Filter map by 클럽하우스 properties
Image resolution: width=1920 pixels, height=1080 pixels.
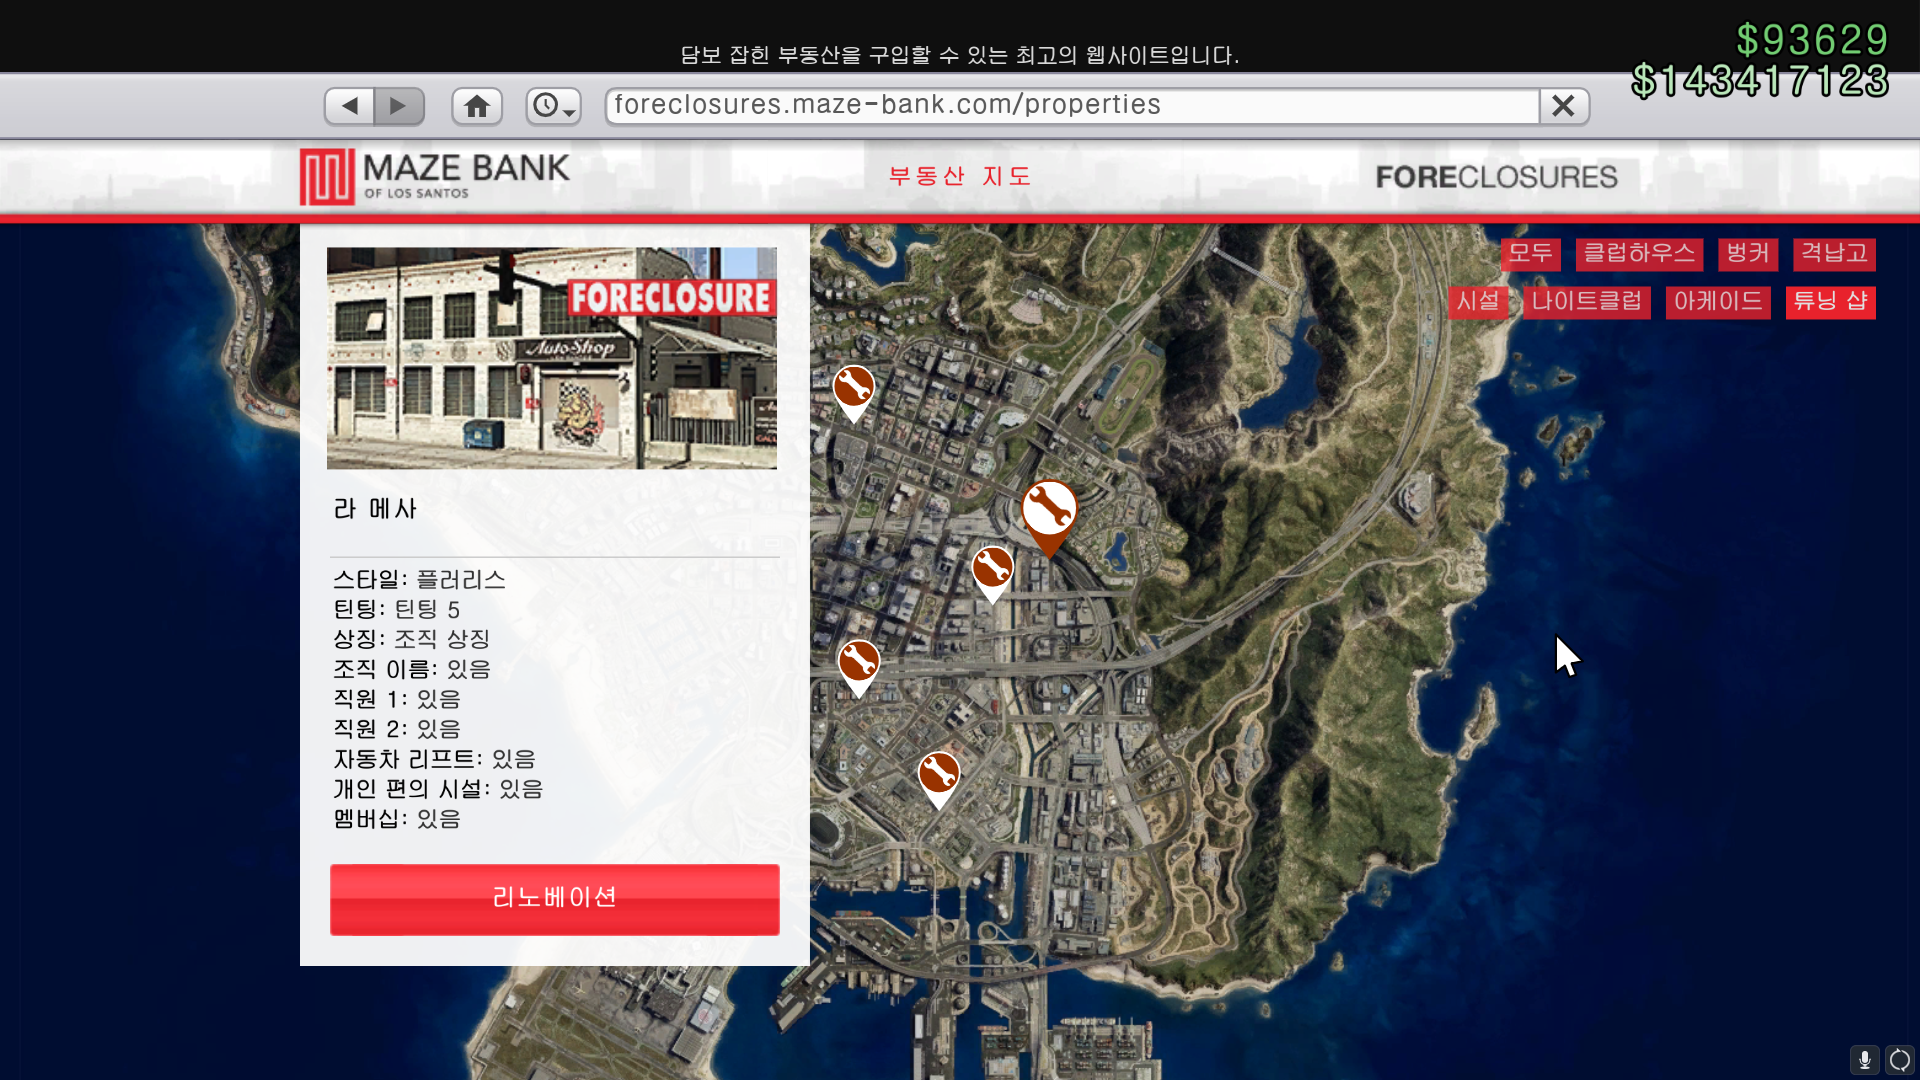(x=1639, y=254)
